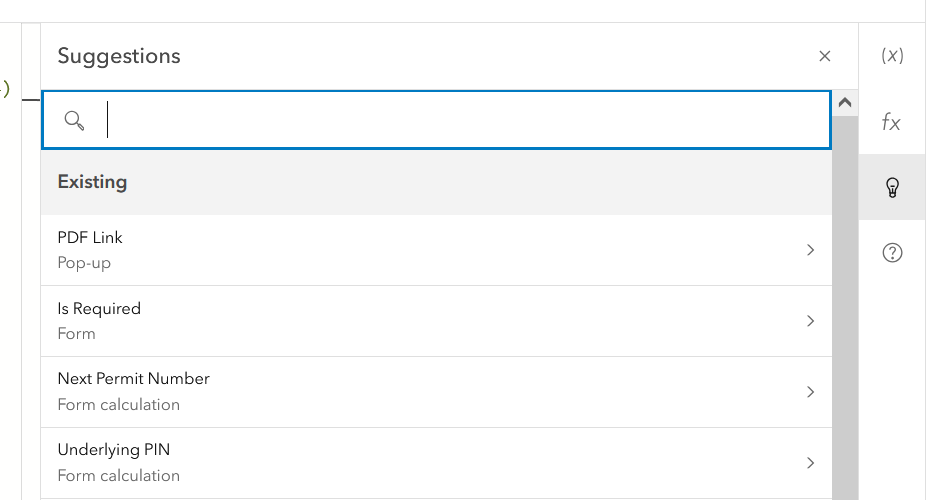Open the help question mark panel
This screenshot has height=500, width=938.
pos(892,253)
